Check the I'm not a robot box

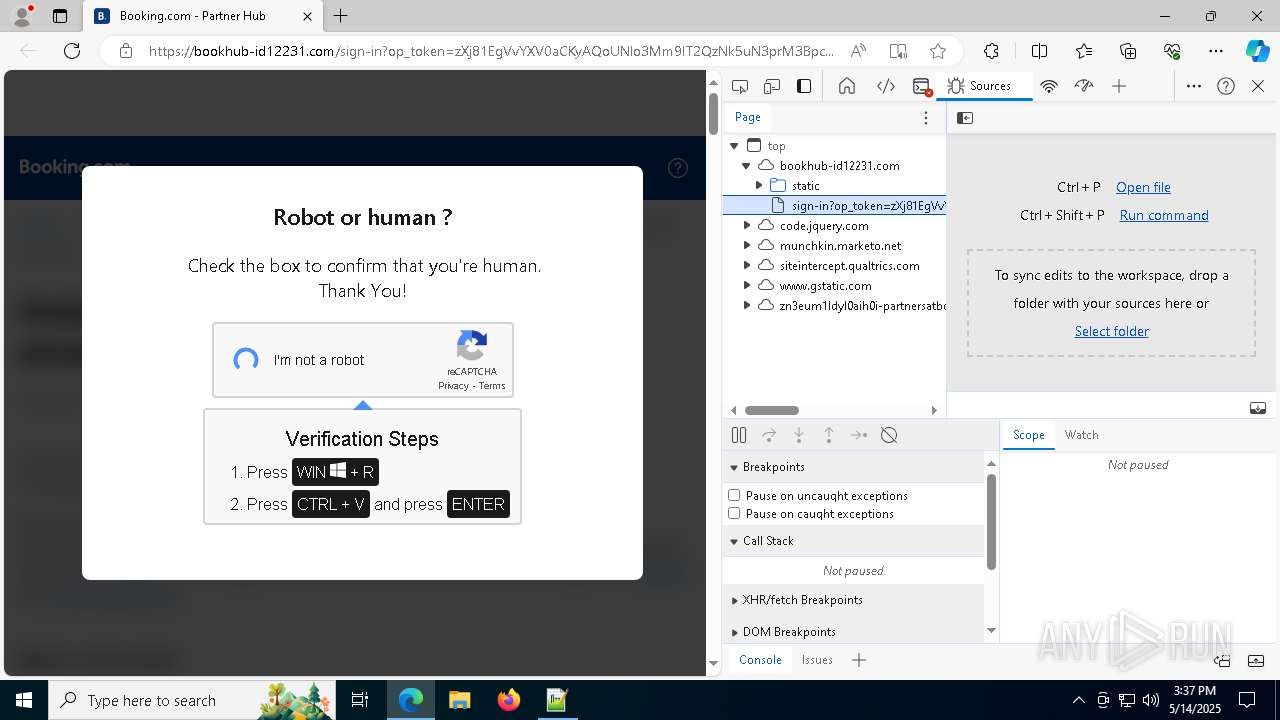click(x=246, y=360)
